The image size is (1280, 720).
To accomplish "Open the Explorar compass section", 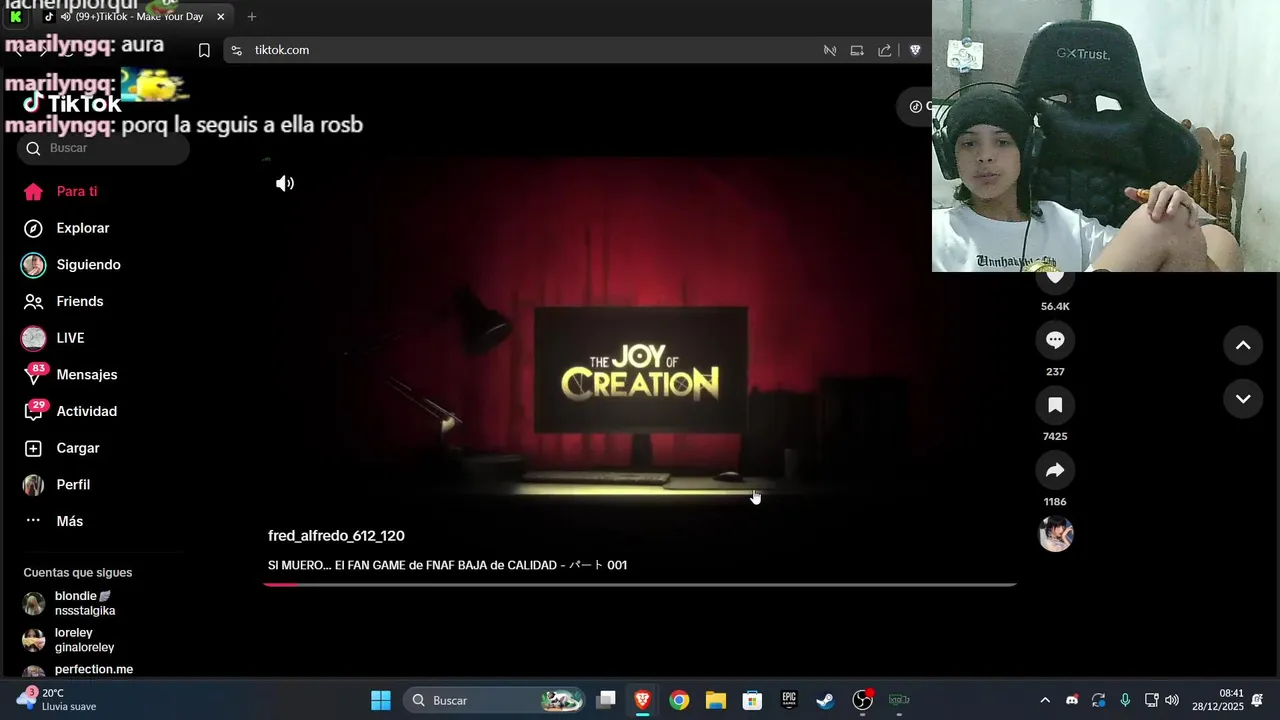I will click(66, 228).
